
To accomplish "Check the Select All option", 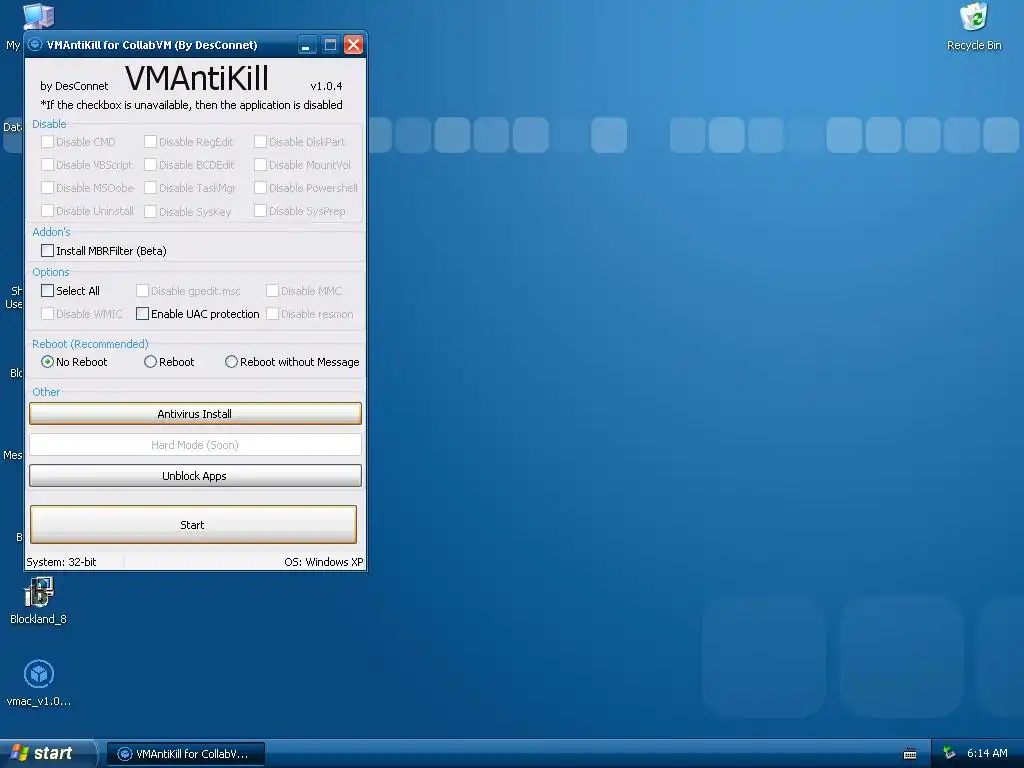I will tap(48, 291).
